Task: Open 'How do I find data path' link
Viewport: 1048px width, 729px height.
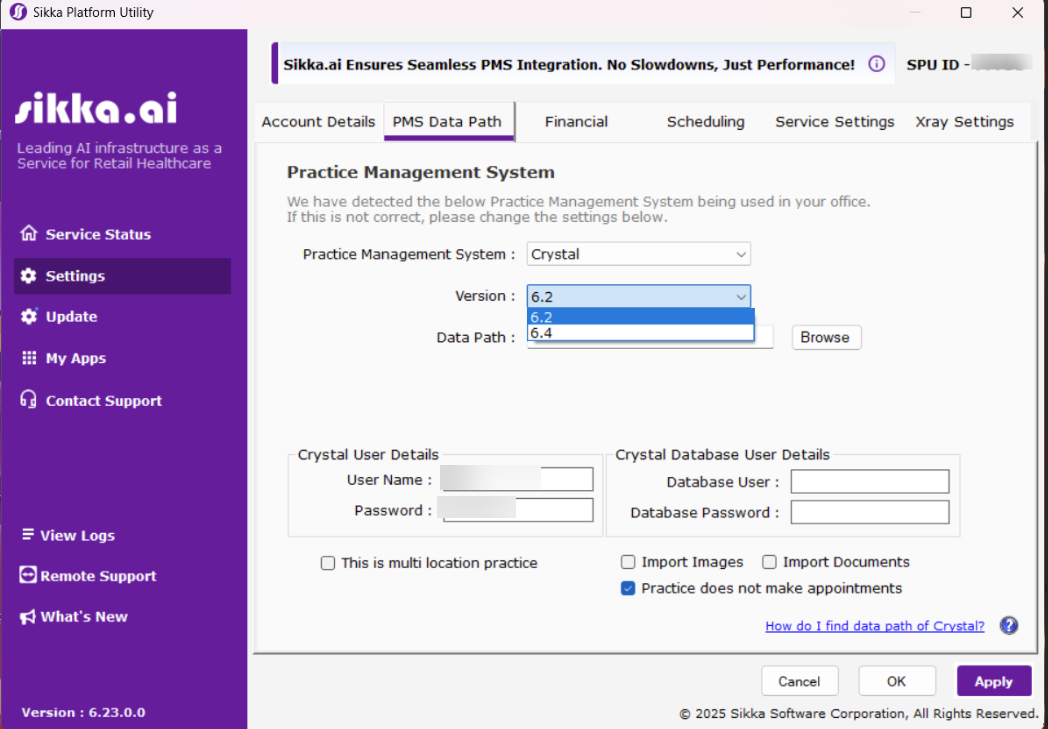Action: click(x=874, y=626)
